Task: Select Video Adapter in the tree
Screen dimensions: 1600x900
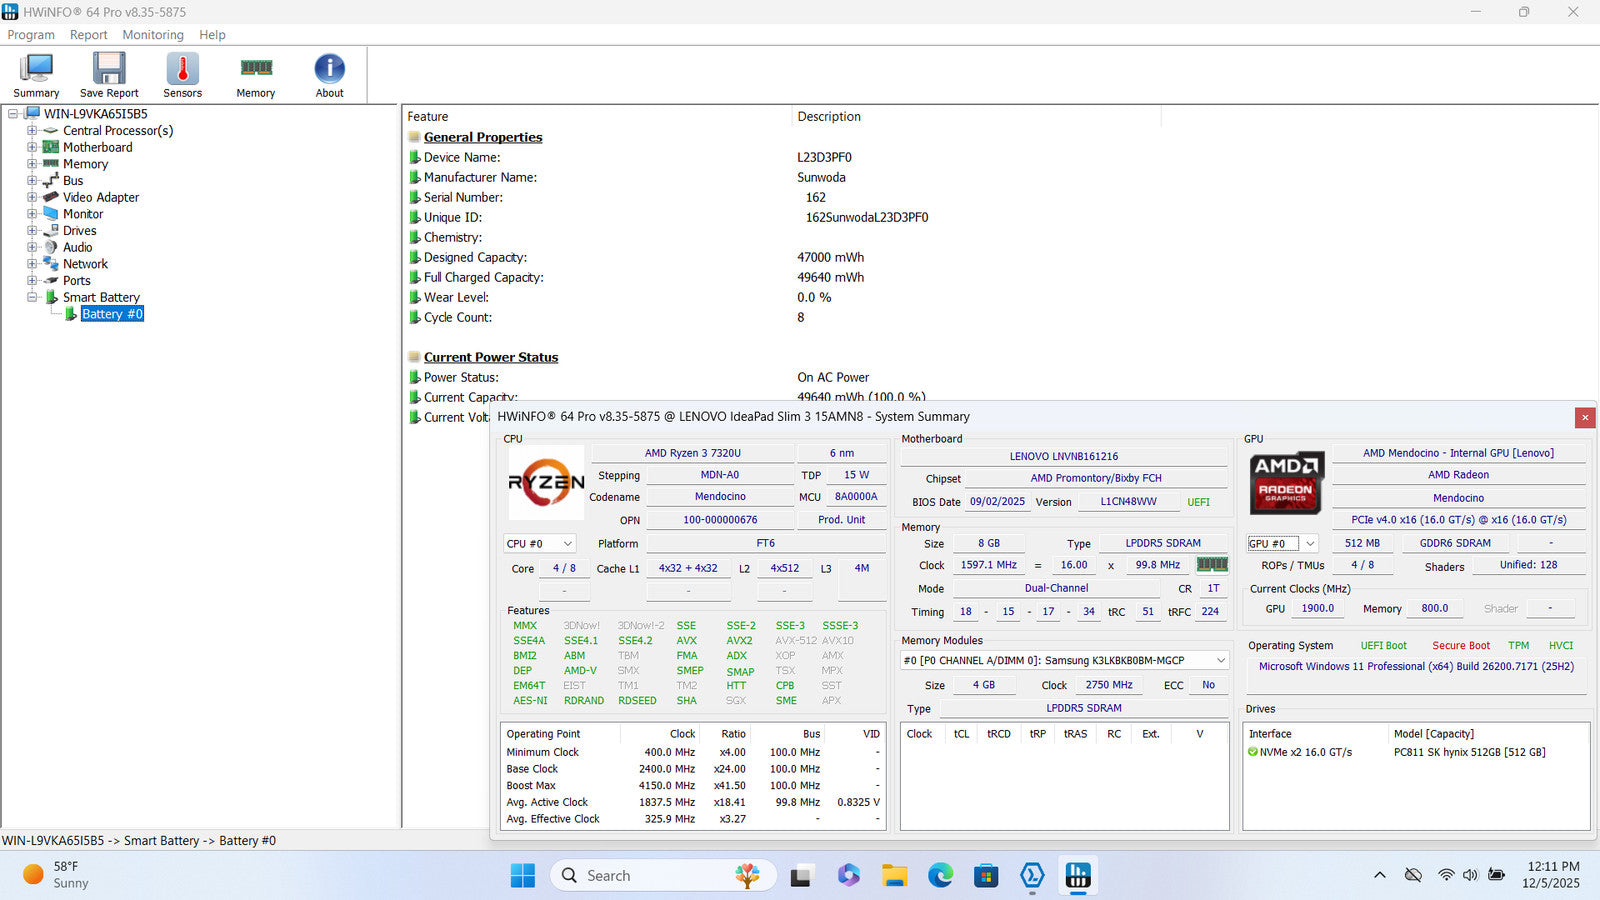Action: coord(101,198)
